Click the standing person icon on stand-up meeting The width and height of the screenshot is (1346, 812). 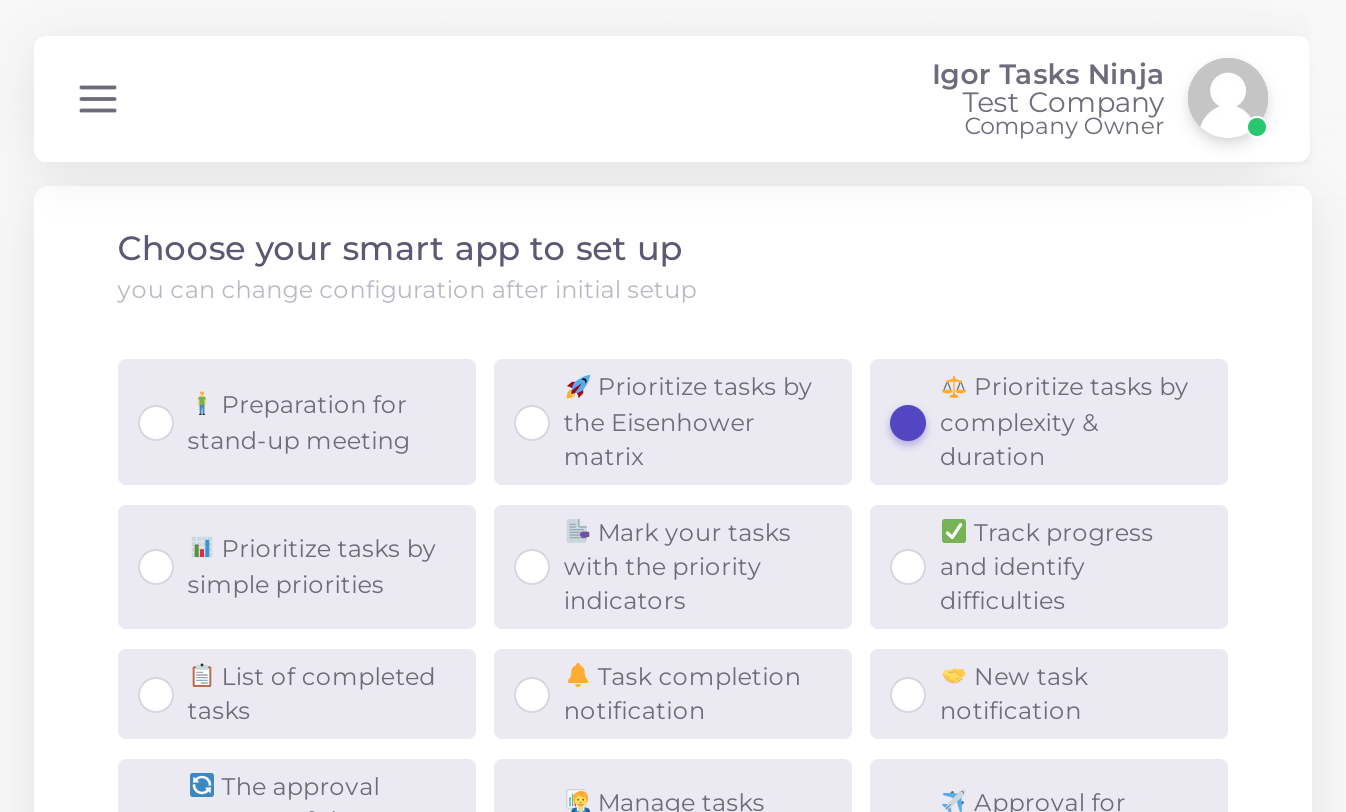click(x=201, y=404)
